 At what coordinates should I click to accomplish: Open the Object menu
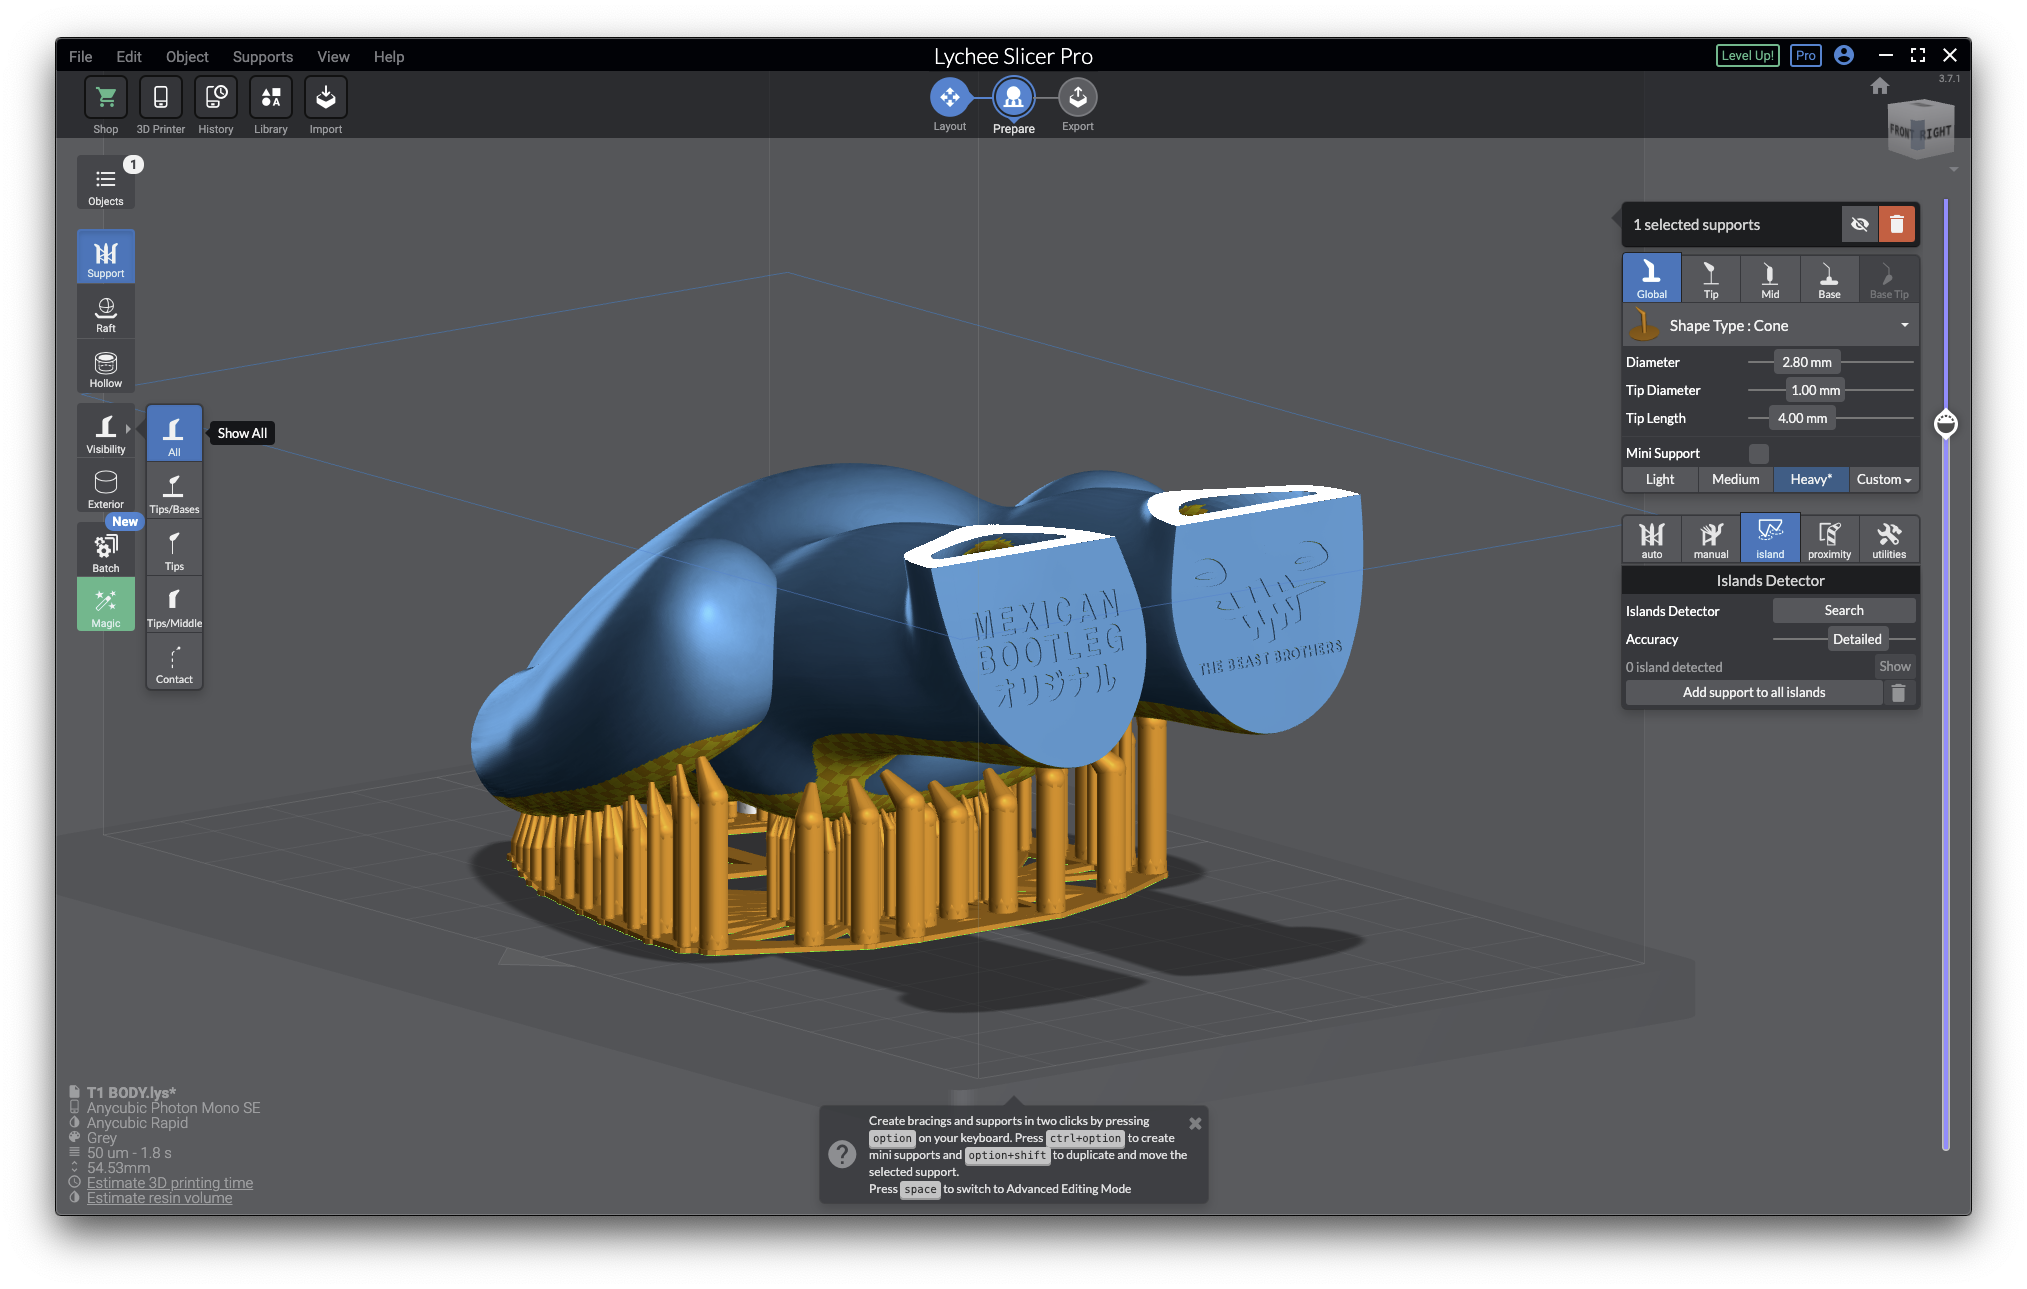(187, 57)
